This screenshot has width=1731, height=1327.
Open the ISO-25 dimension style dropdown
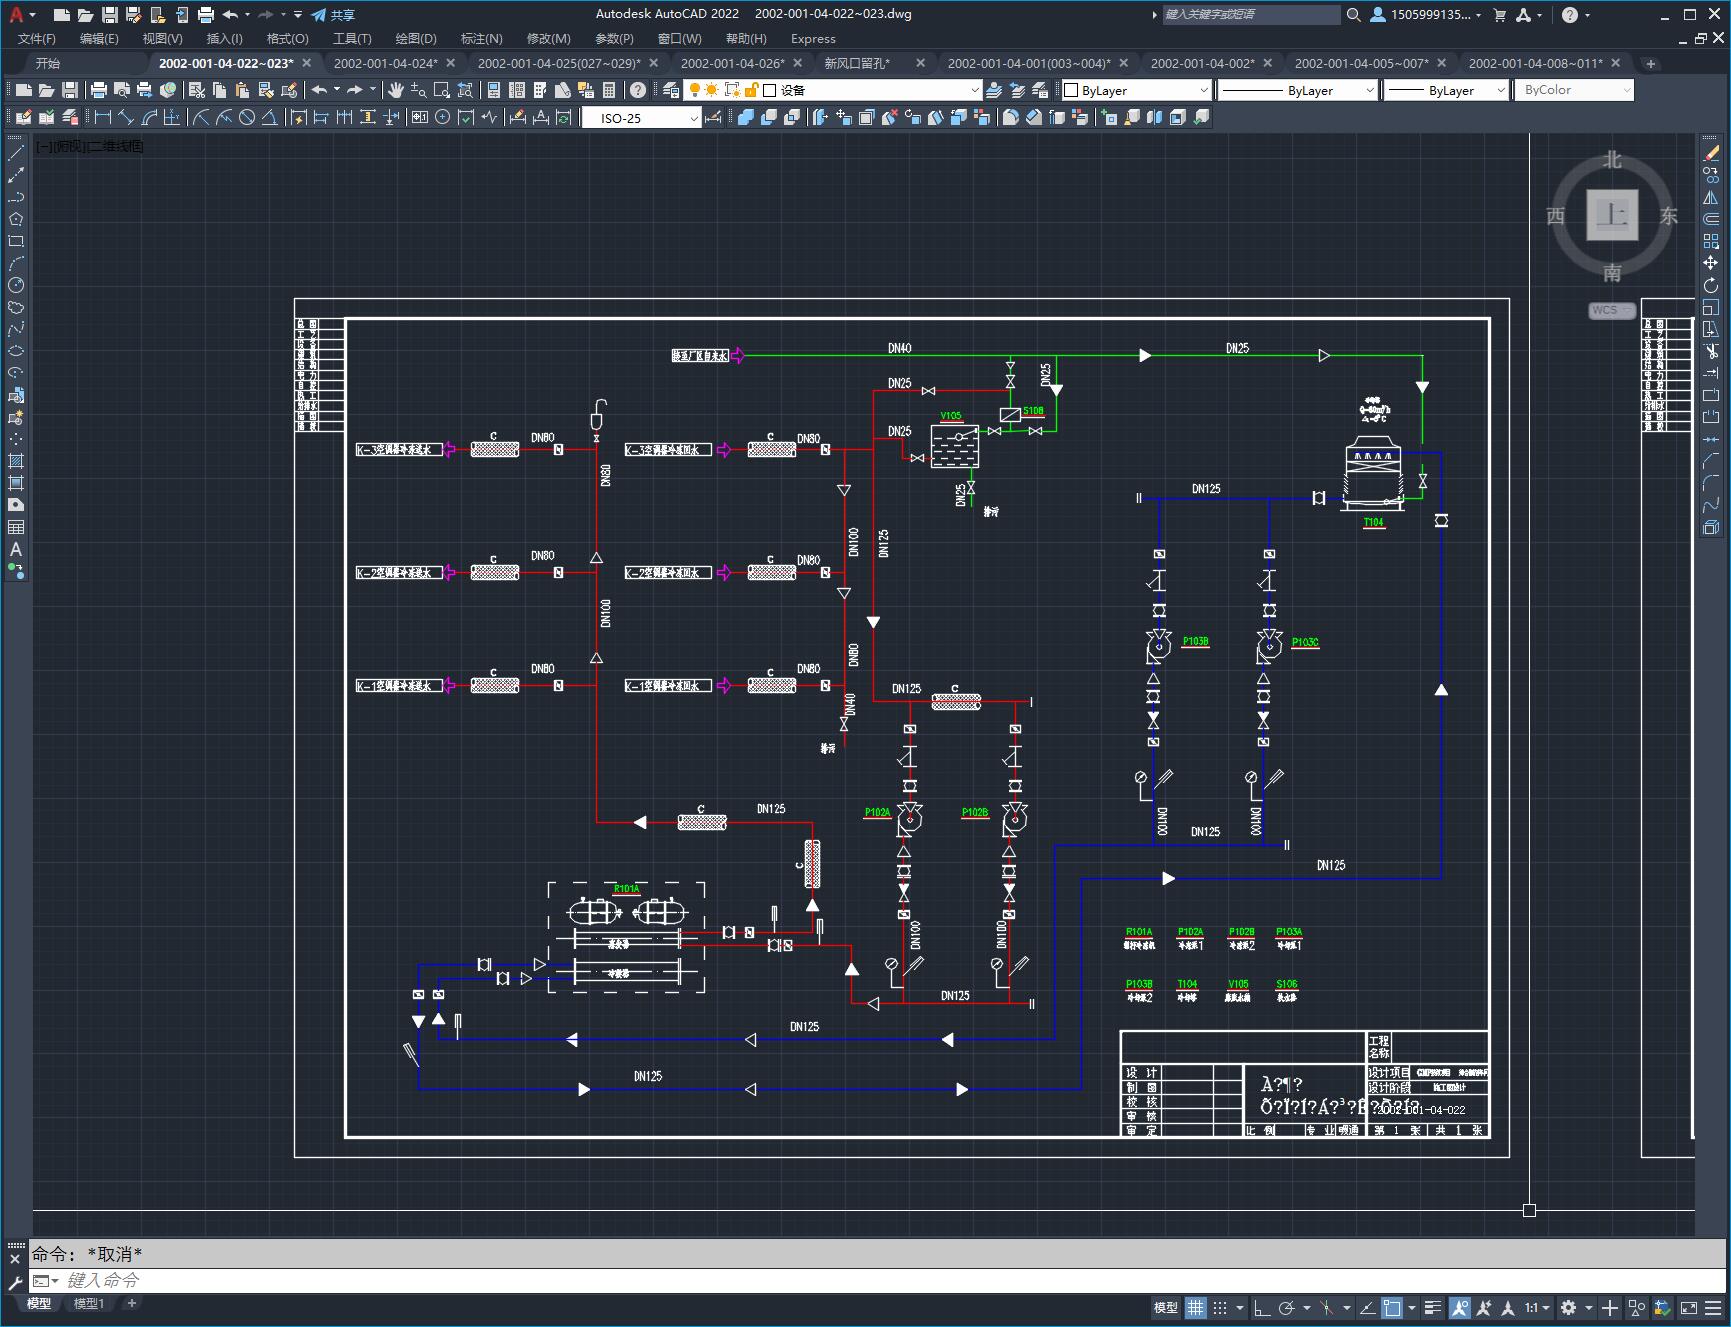click(x=642, y=118)
